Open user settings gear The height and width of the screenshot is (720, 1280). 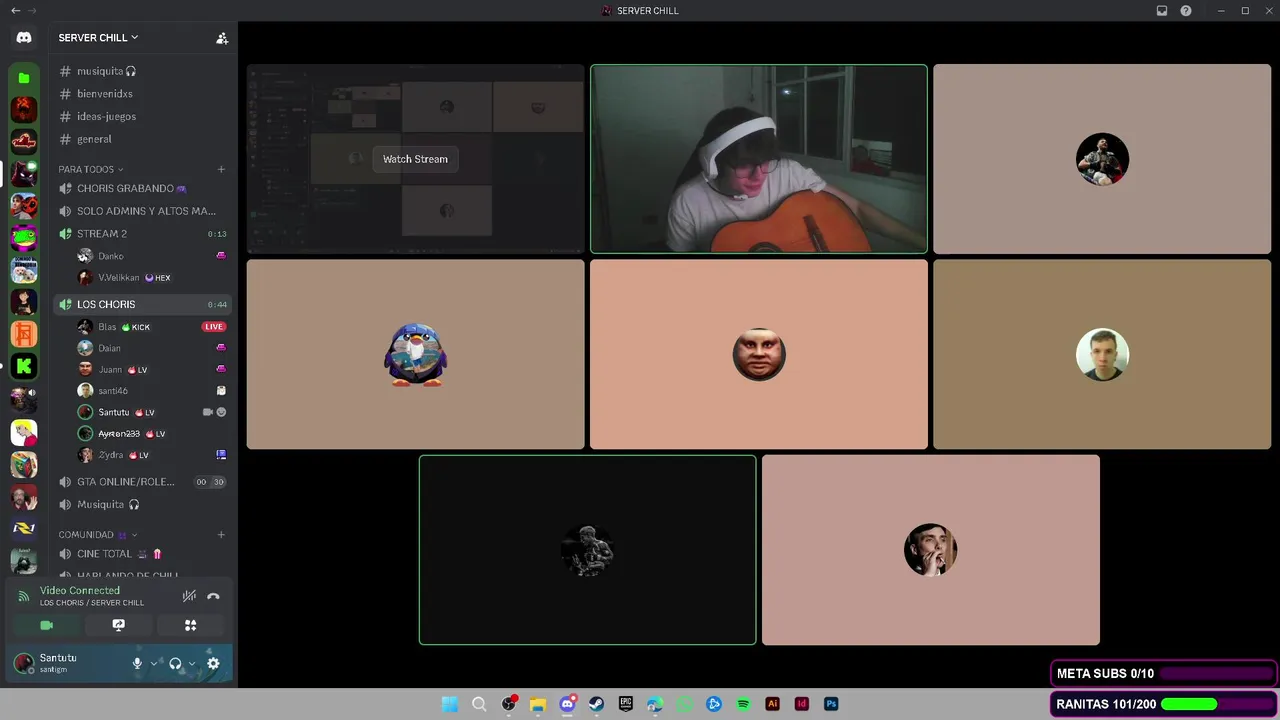point(213,663)
